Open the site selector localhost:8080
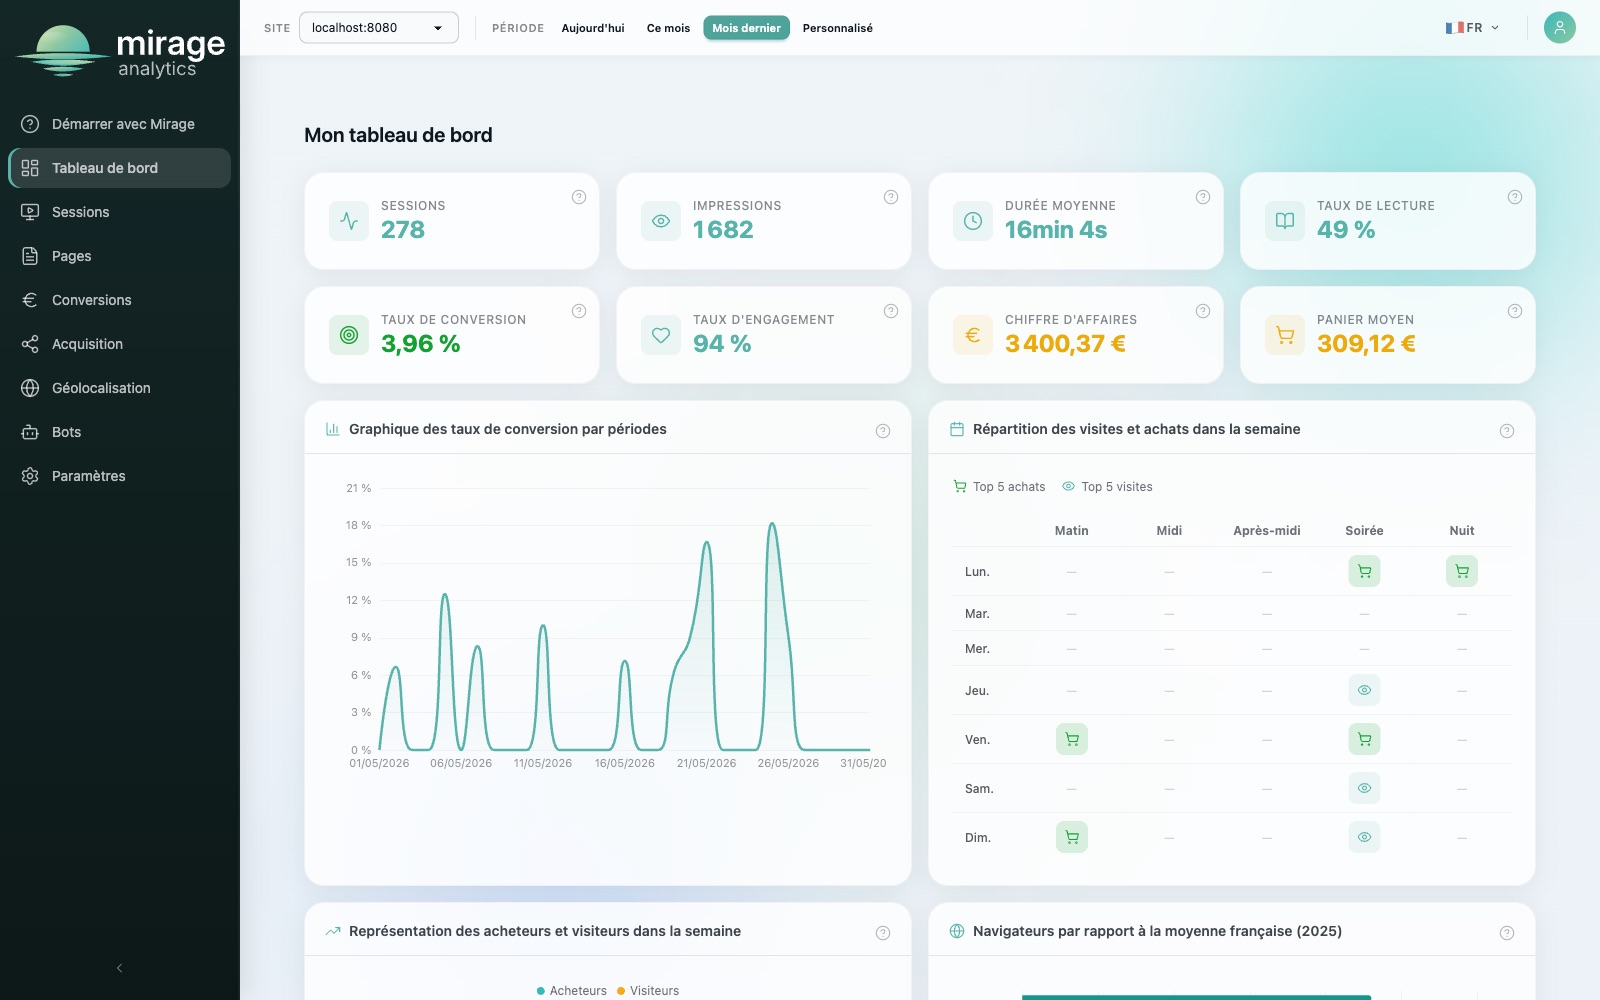The width and height of the screenshot is (1600, 1000). [x=379, y=28]
